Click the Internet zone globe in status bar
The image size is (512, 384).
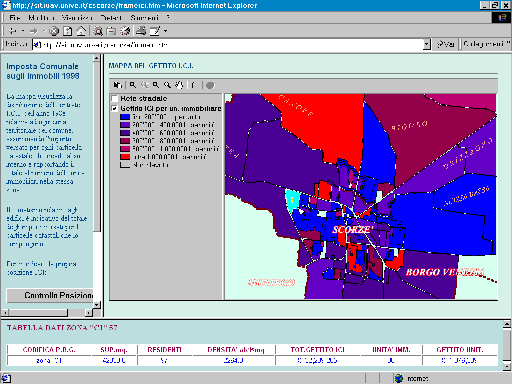[399, 378]
